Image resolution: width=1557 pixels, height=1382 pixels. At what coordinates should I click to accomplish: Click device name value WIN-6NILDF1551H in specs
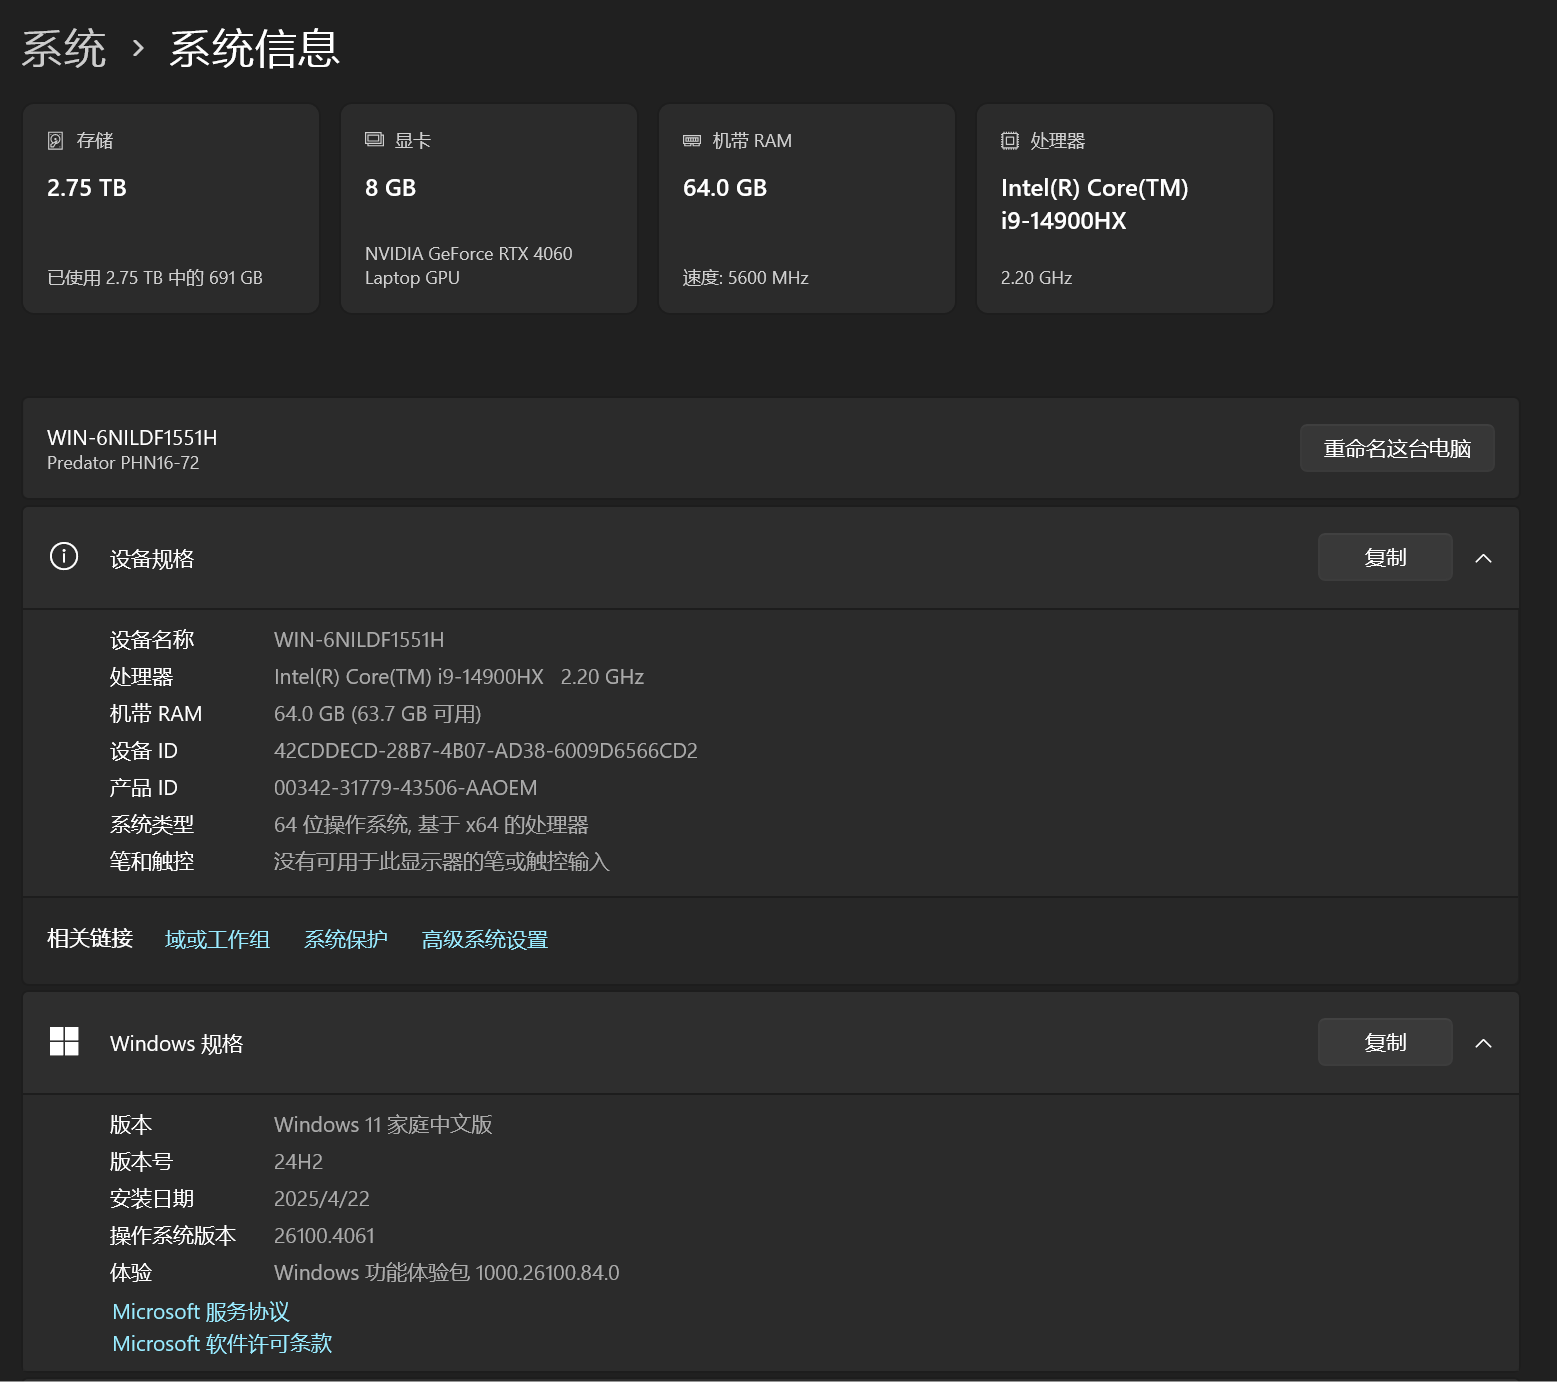point(359,639)
